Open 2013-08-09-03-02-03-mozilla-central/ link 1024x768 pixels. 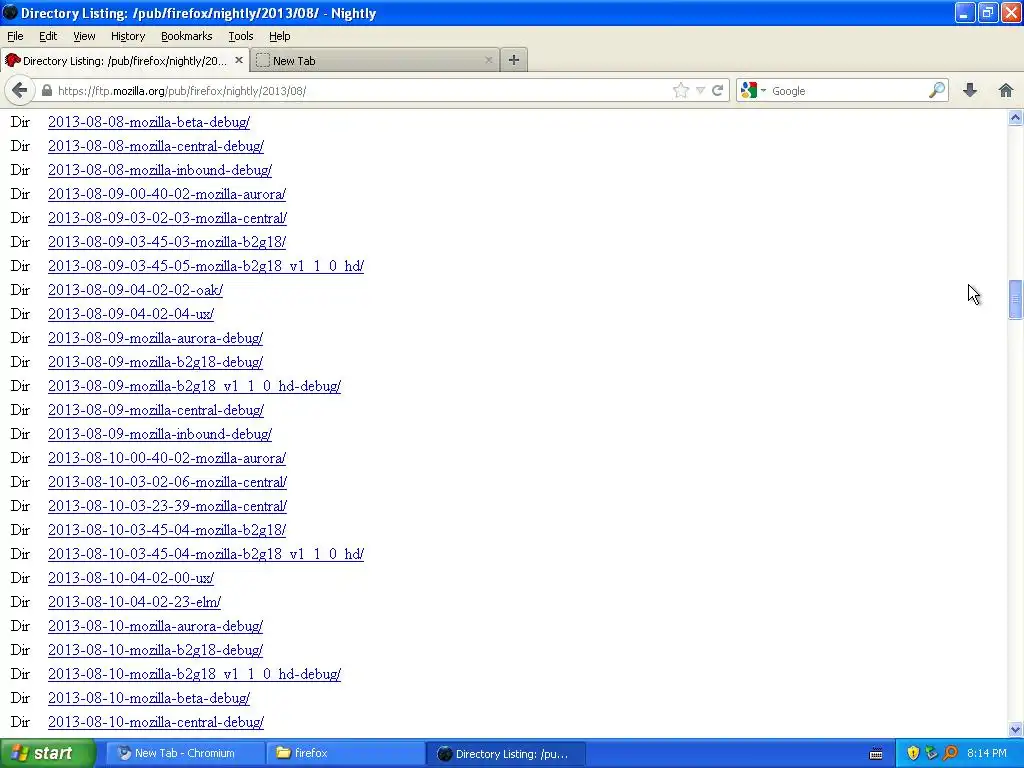(167, 218)
